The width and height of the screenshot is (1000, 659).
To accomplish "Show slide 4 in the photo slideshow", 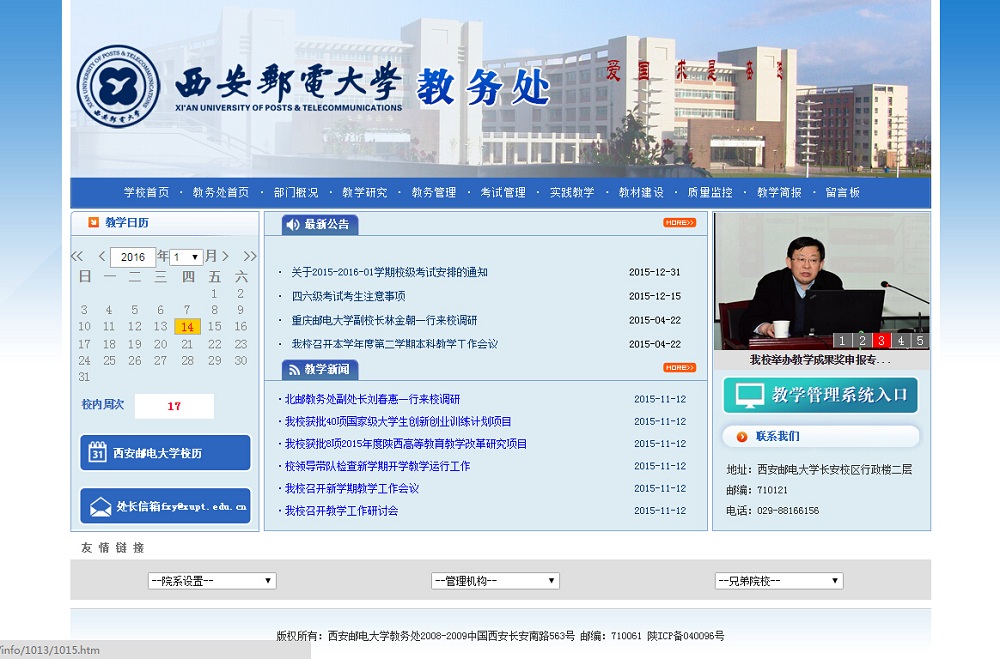I will pos(901,341).
